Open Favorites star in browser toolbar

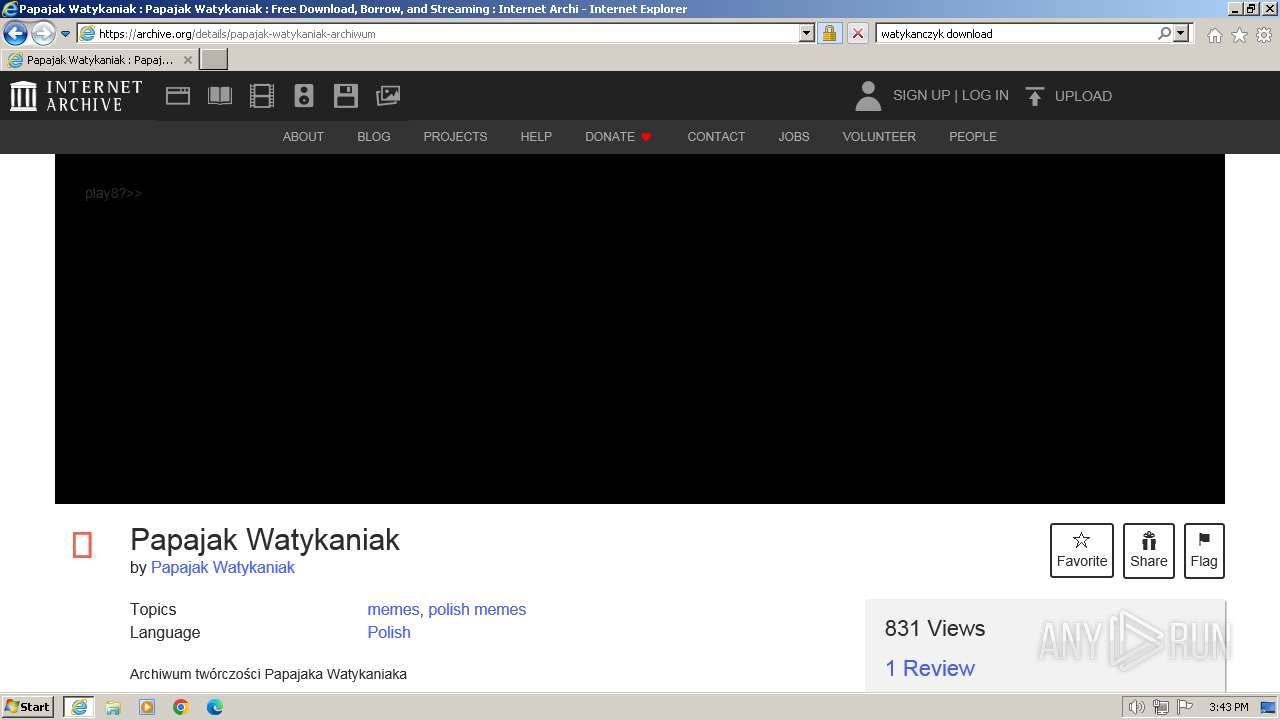tap(1239, 35)
